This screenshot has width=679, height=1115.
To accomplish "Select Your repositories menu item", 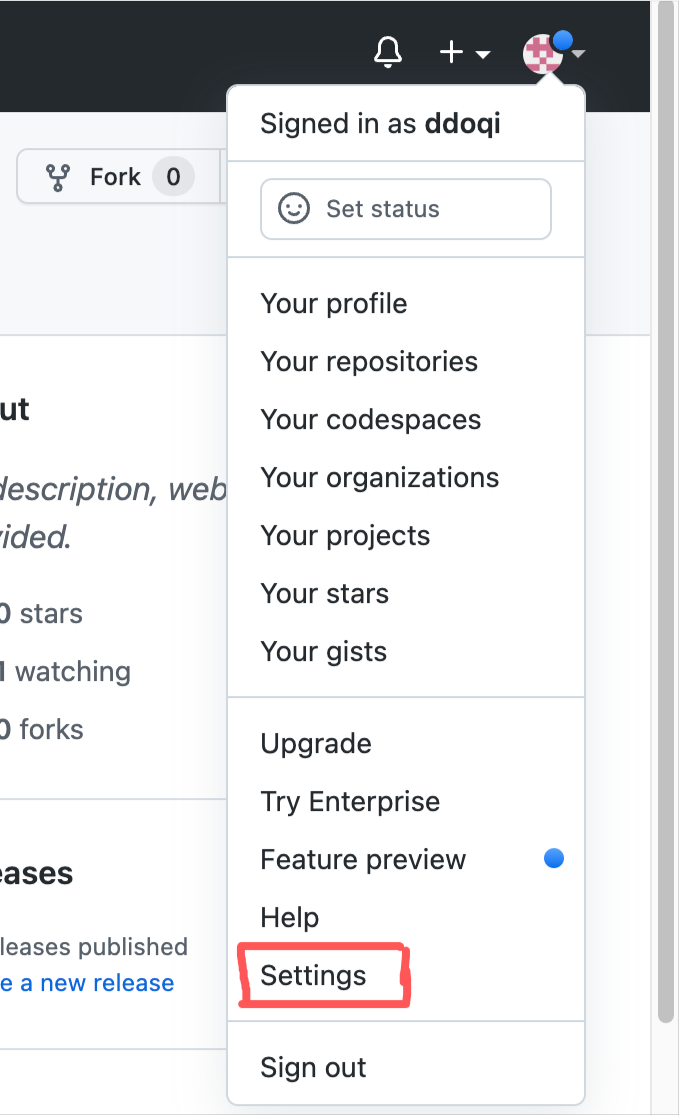I will click(x=369, y=361).
